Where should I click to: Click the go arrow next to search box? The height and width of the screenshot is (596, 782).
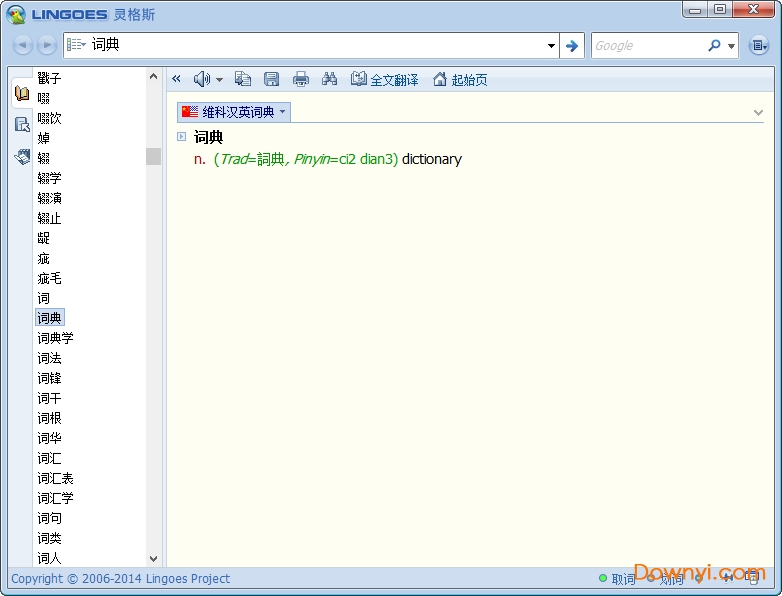tap(571, 45)
